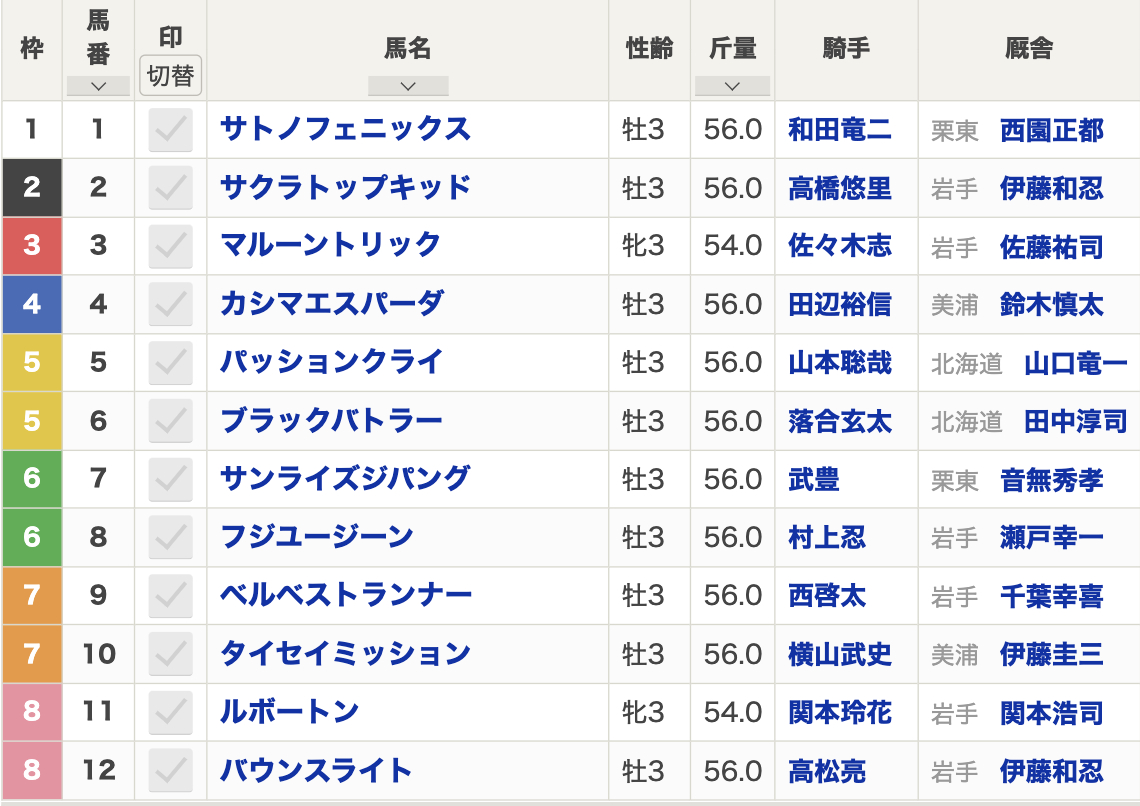This screenshot has height=806, width=1140.
Task: Select trainer 音無秀孝 link
Action: (1052, 480)
